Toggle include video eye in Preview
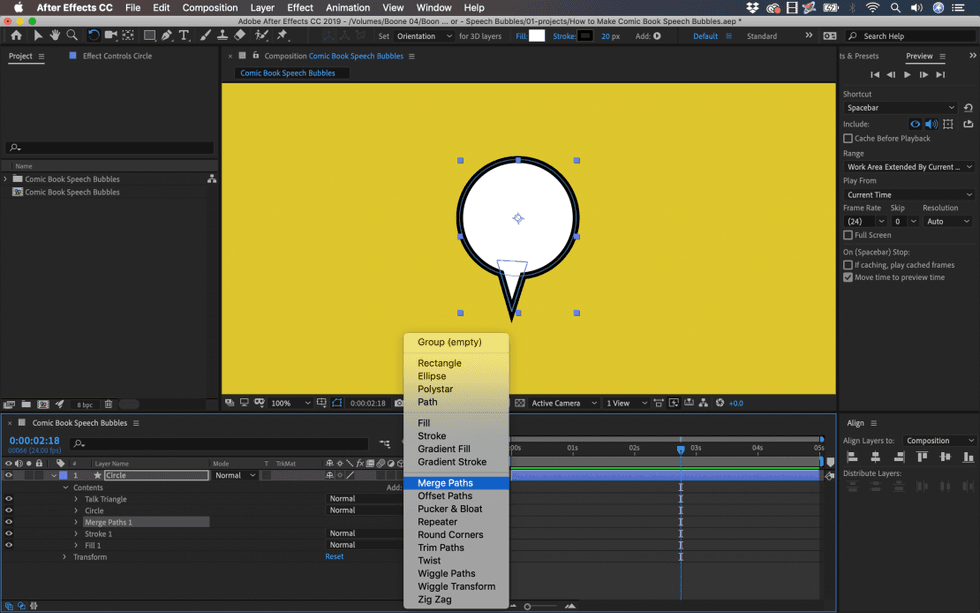Screen dimensions: 980x613 click(915, 124)
